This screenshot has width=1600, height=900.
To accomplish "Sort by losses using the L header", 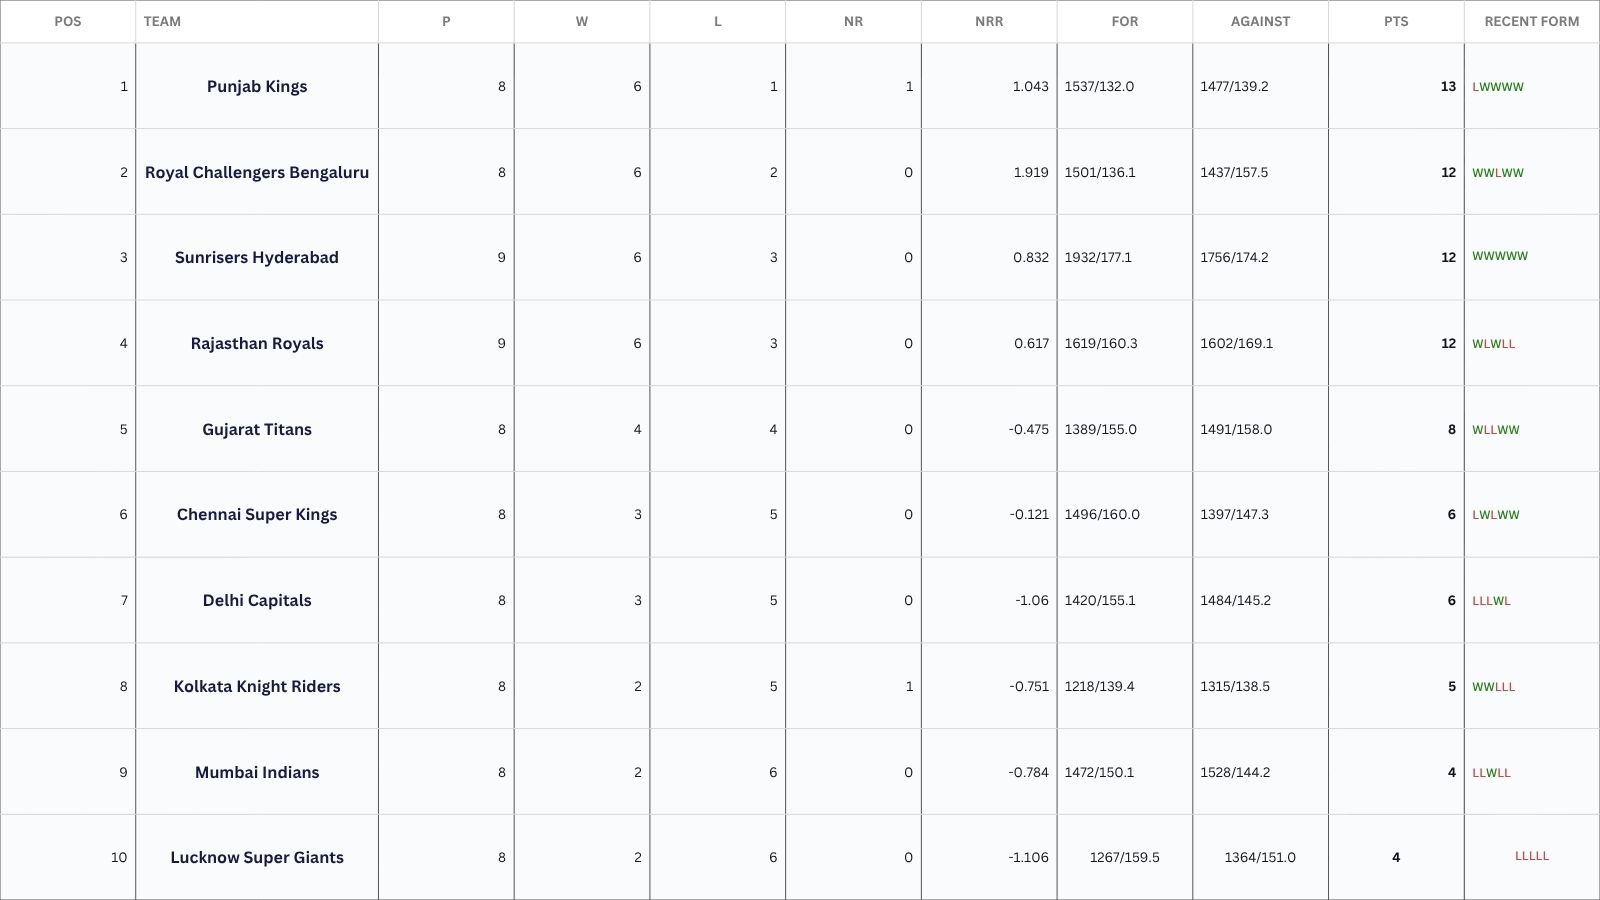I will click(718, 21).
